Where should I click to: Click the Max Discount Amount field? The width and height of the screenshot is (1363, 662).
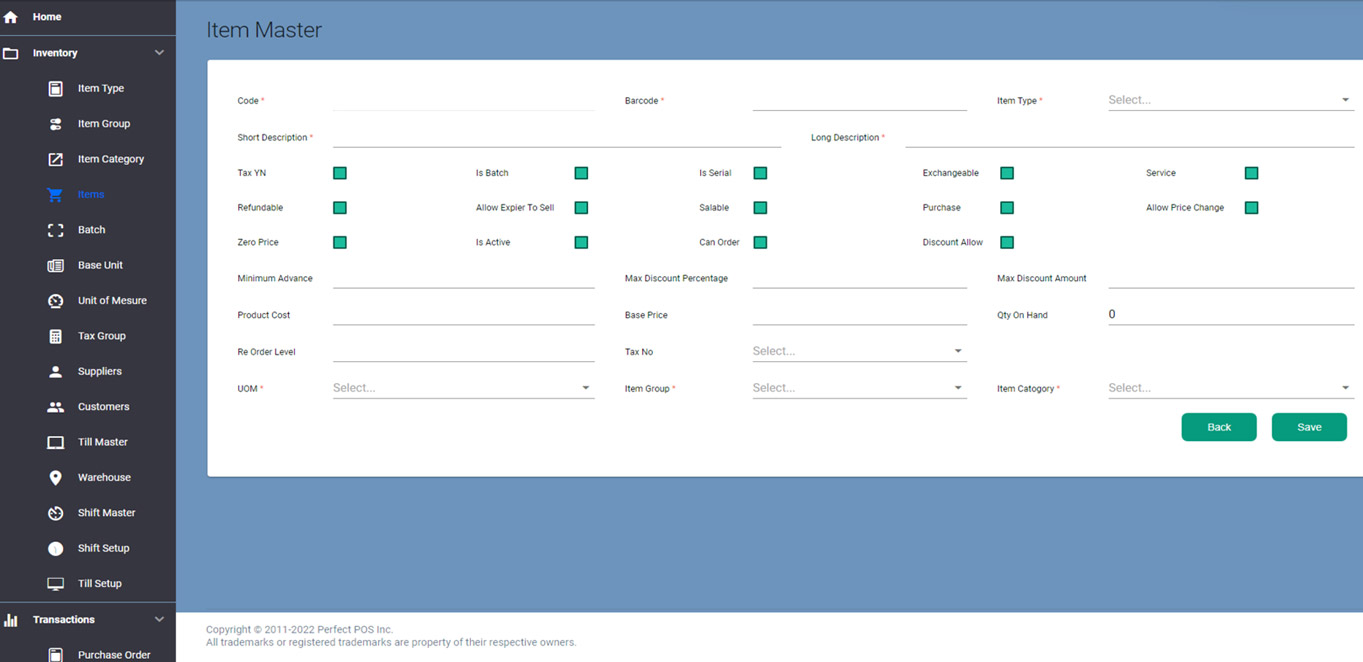[1231, 278]
